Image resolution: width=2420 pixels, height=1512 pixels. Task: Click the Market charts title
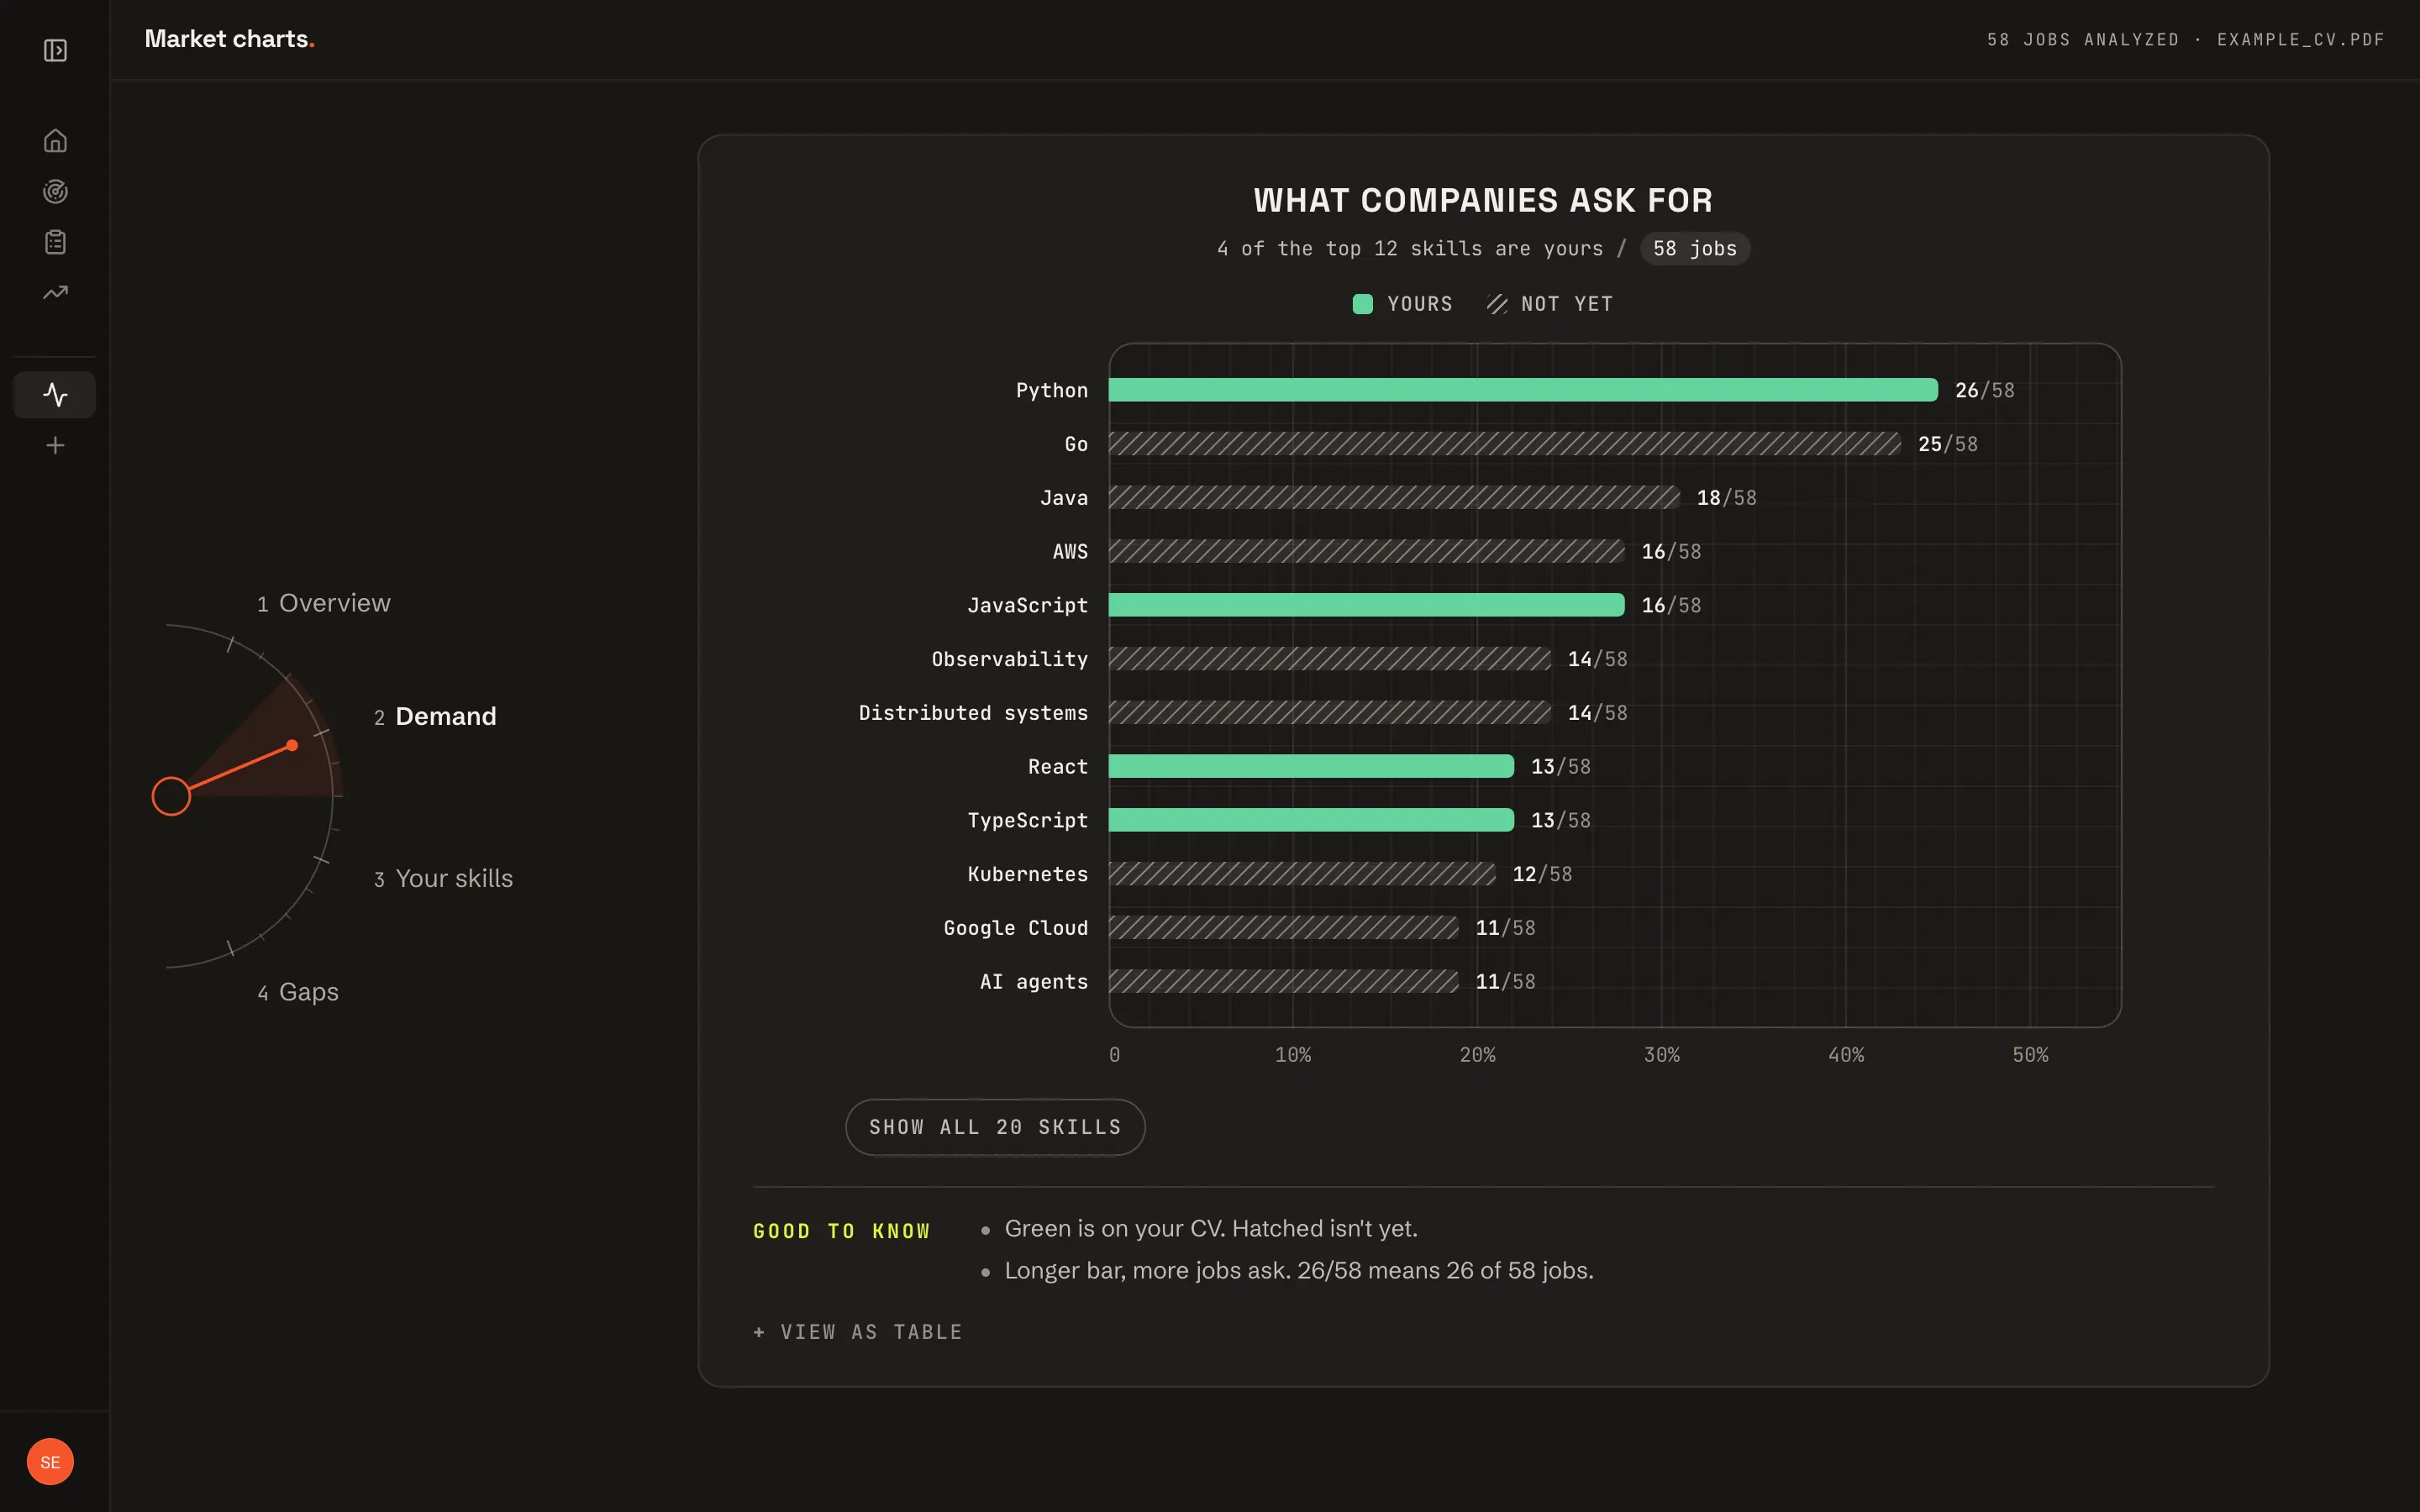click(x=229, y=39)
